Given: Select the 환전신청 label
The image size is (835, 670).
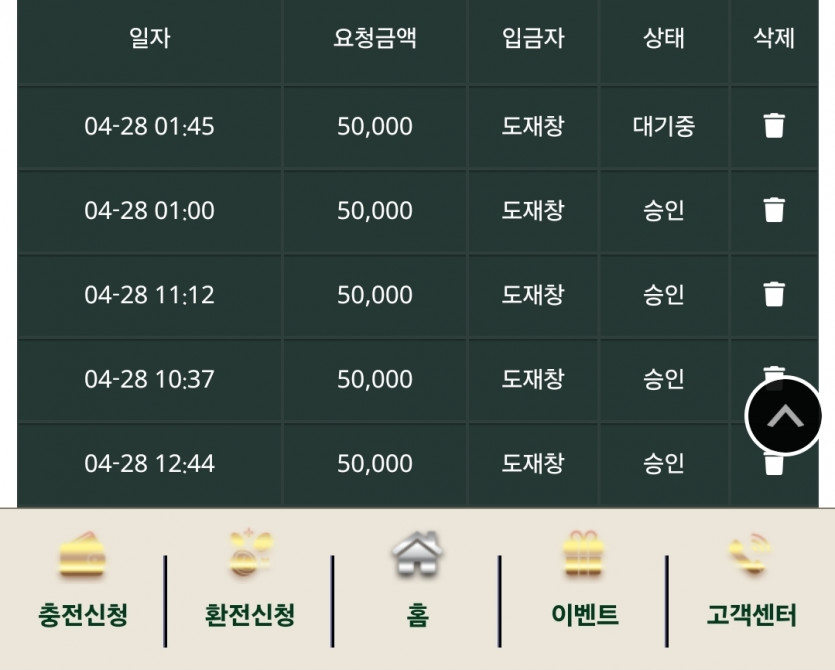Looking at the screenshot, I should [x=250, y=615].
